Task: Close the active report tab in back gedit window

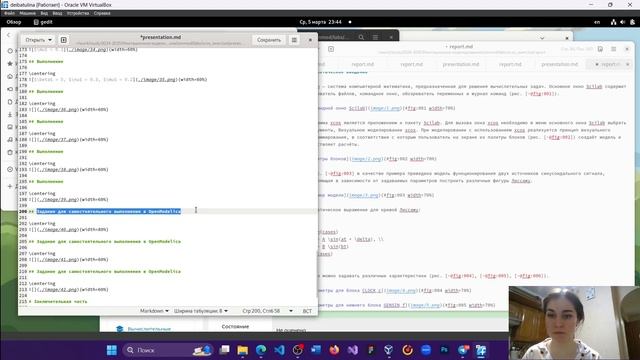Action: (627, 64)
